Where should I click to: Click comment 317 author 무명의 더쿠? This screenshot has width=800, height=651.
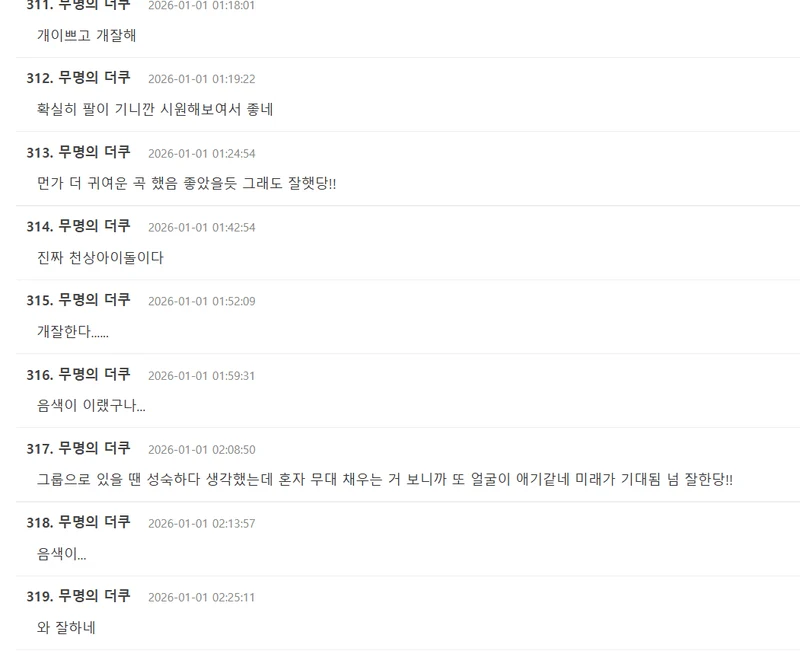tap(94, 448)
